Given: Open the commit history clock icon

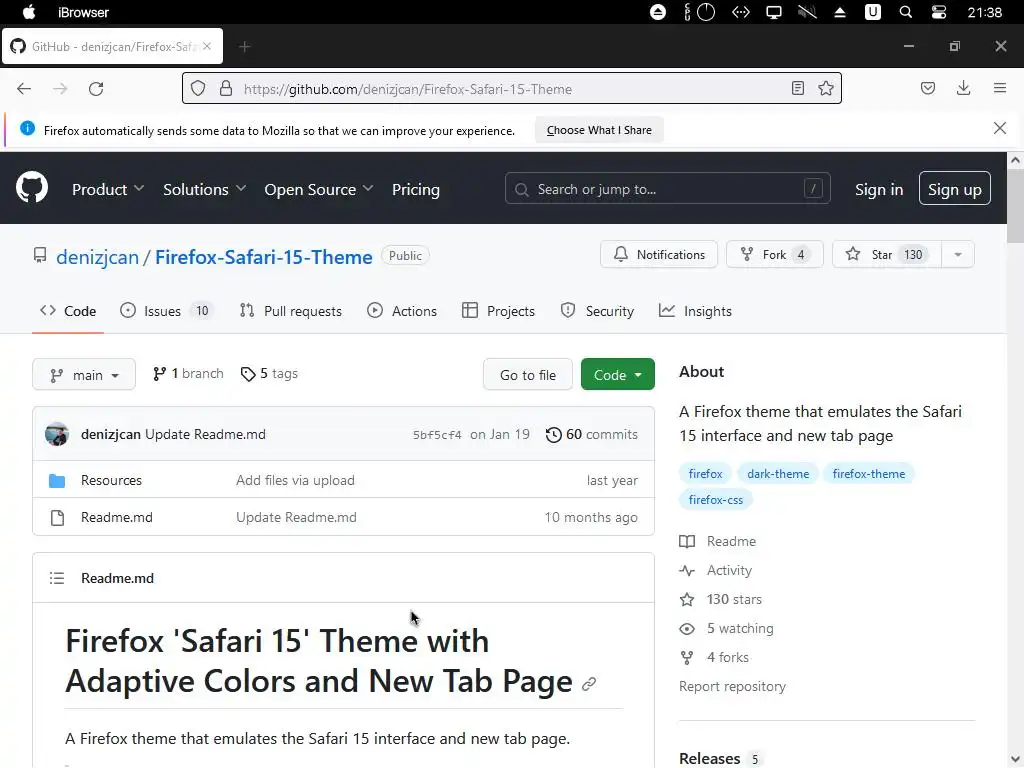Looking at the screenshot, I should click(x=553, y=434).
